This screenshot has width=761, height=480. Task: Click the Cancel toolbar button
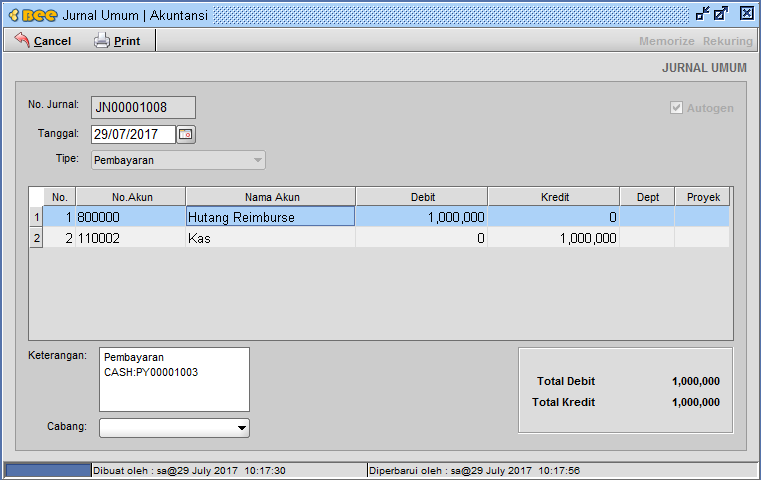(x=43, y=41)
